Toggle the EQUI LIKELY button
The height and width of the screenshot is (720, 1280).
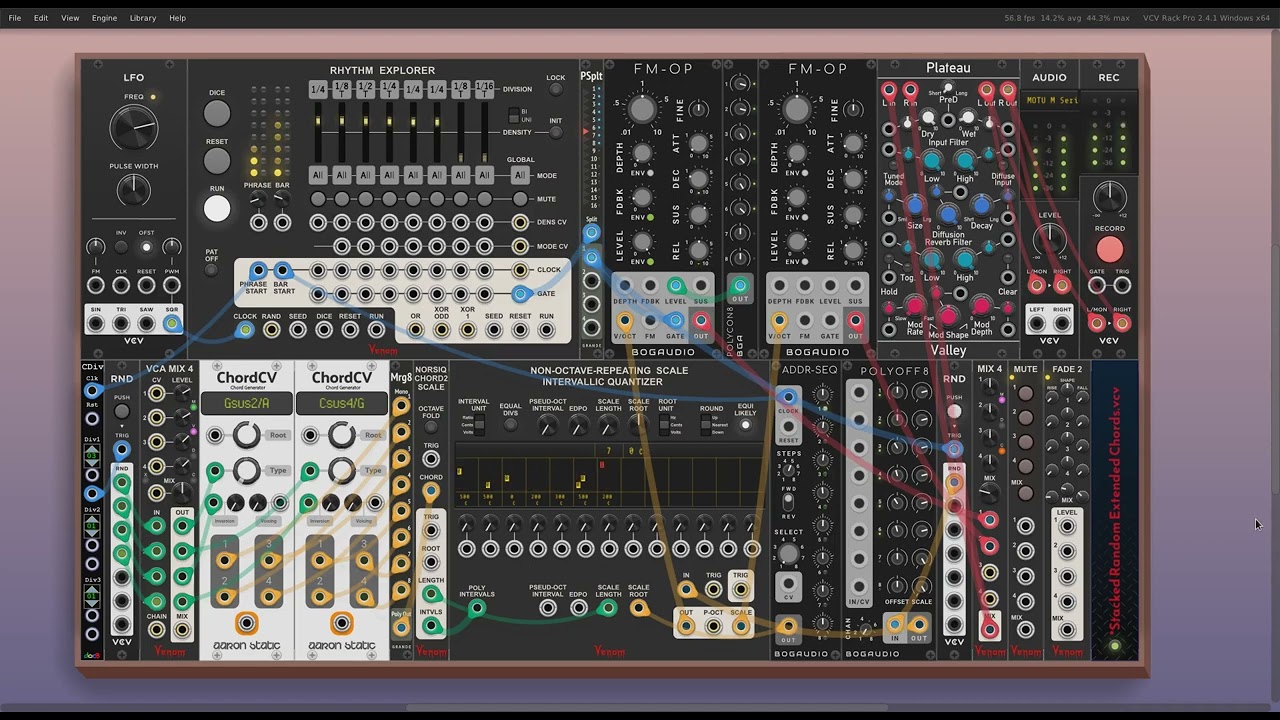(x=745, y=425)
